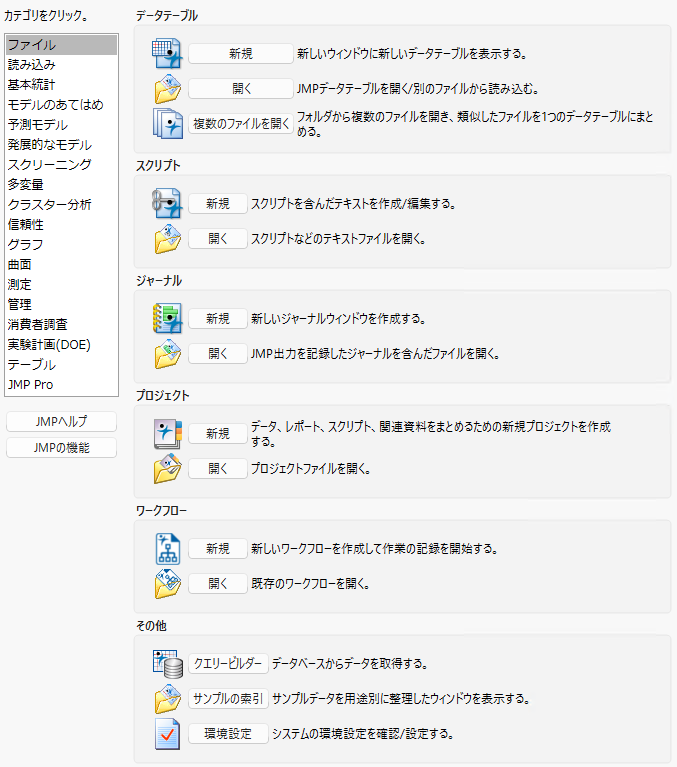Click text スクリプトなどのテキストファイルを開く。
Screen dimensions: 677x767
click(x=338, y=239)
